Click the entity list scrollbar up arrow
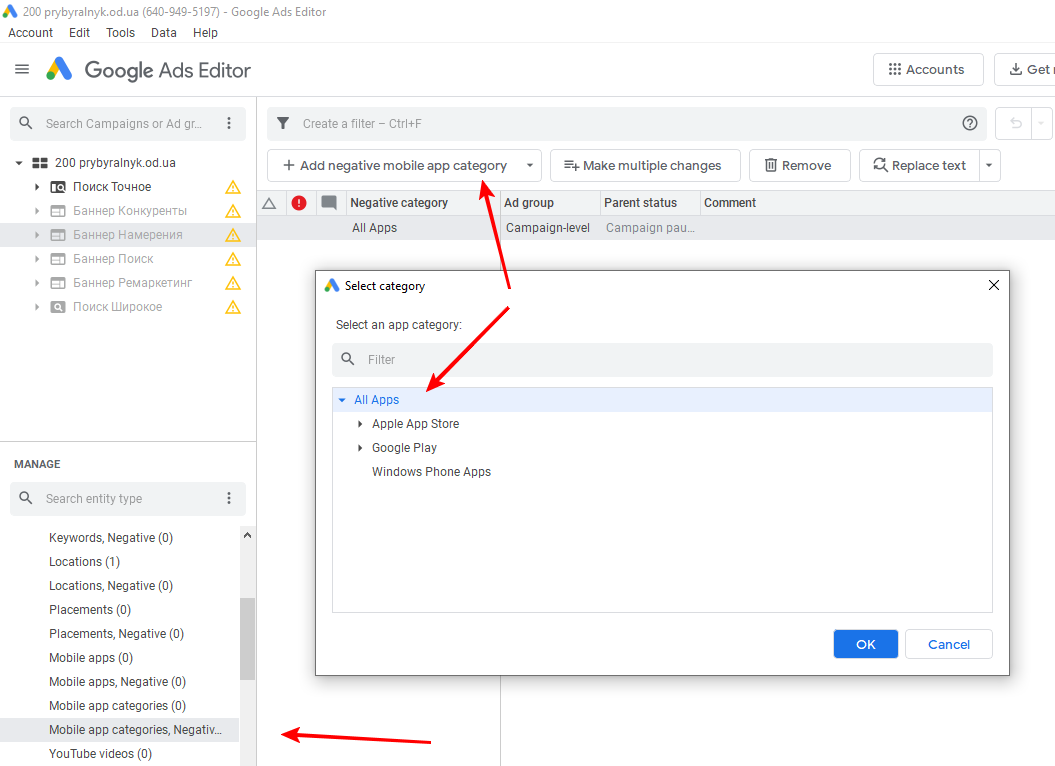This screenshot has height=766, width=1055. [247, 536]
